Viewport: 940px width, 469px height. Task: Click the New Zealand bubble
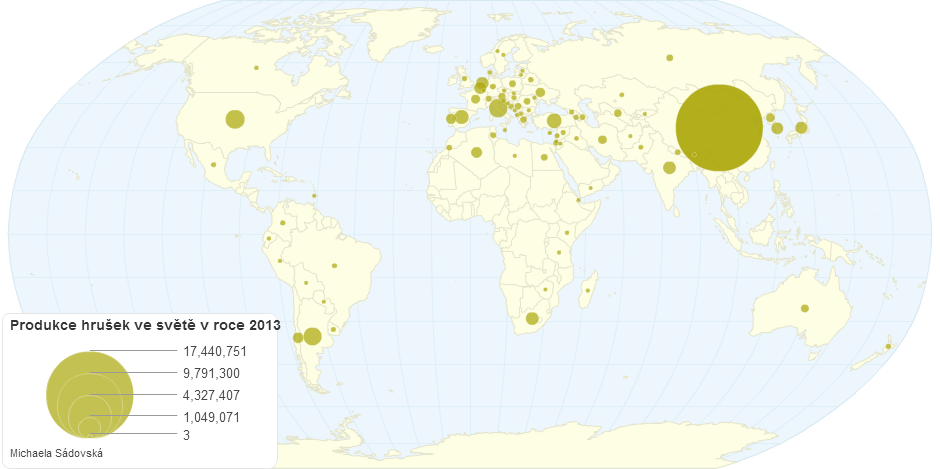click(888, 346)
